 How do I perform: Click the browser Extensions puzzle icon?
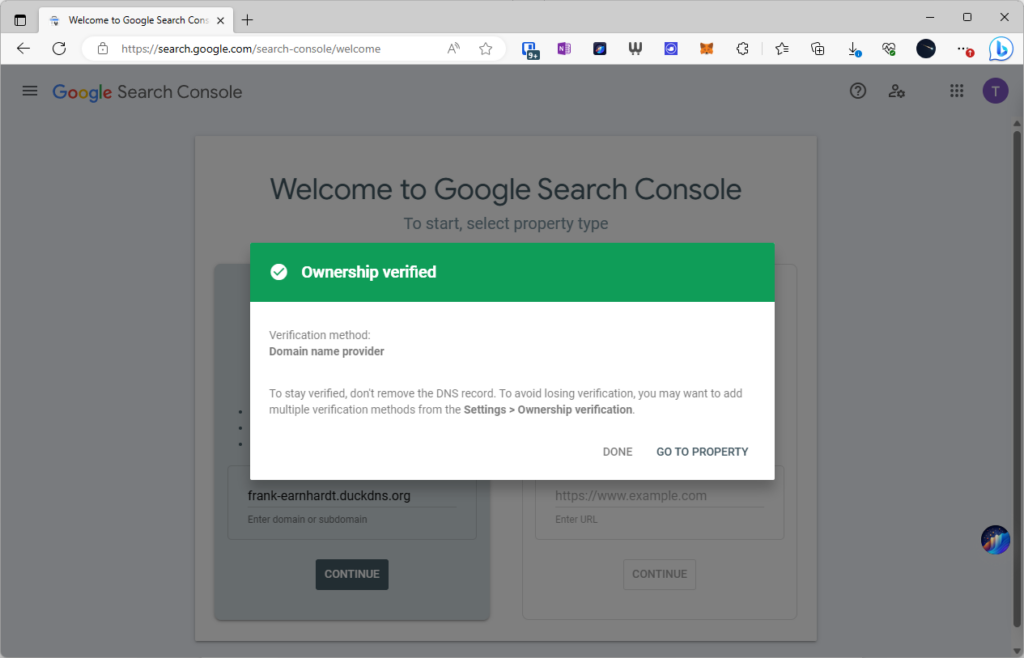point(742,48)
